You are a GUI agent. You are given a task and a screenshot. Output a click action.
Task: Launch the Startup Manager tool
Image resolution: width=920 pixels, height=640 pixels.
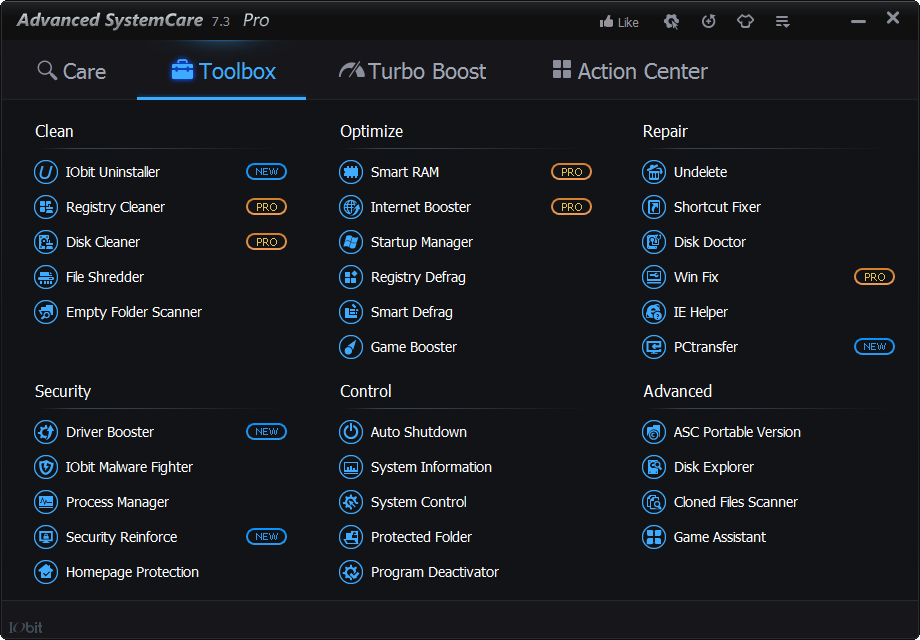[x=421, y=242]
